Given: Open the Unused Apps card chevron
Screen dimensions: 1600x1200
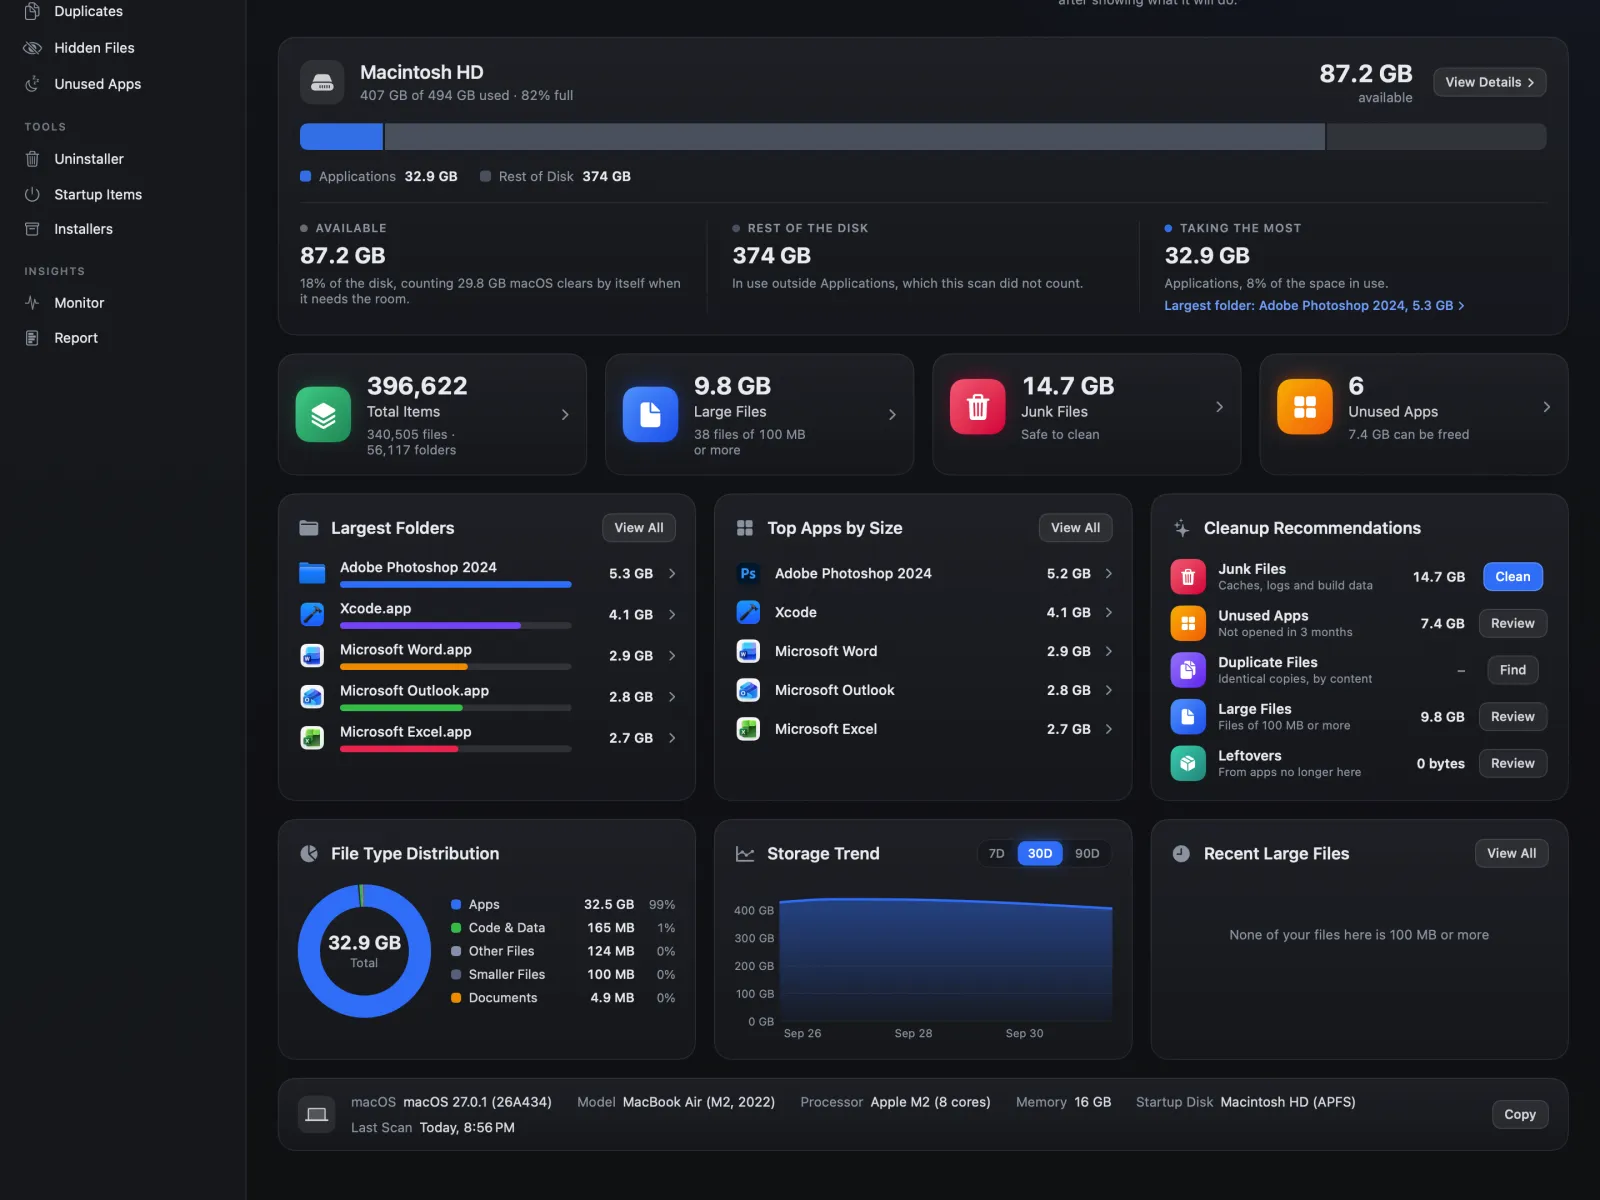Looking at the screenshot, I should point(1546,407).
